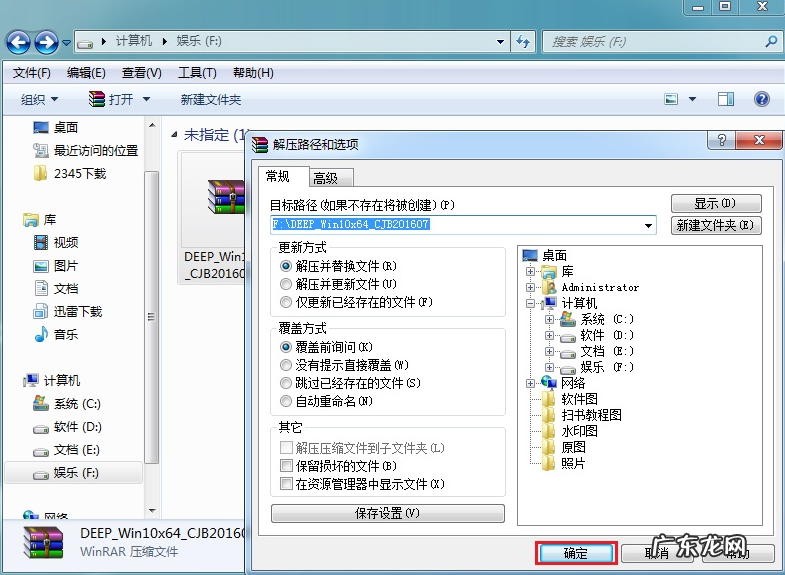The image size is (785, 575).
Task: Open 迅雷下载 library in sidebar
Action: (68, 312)
